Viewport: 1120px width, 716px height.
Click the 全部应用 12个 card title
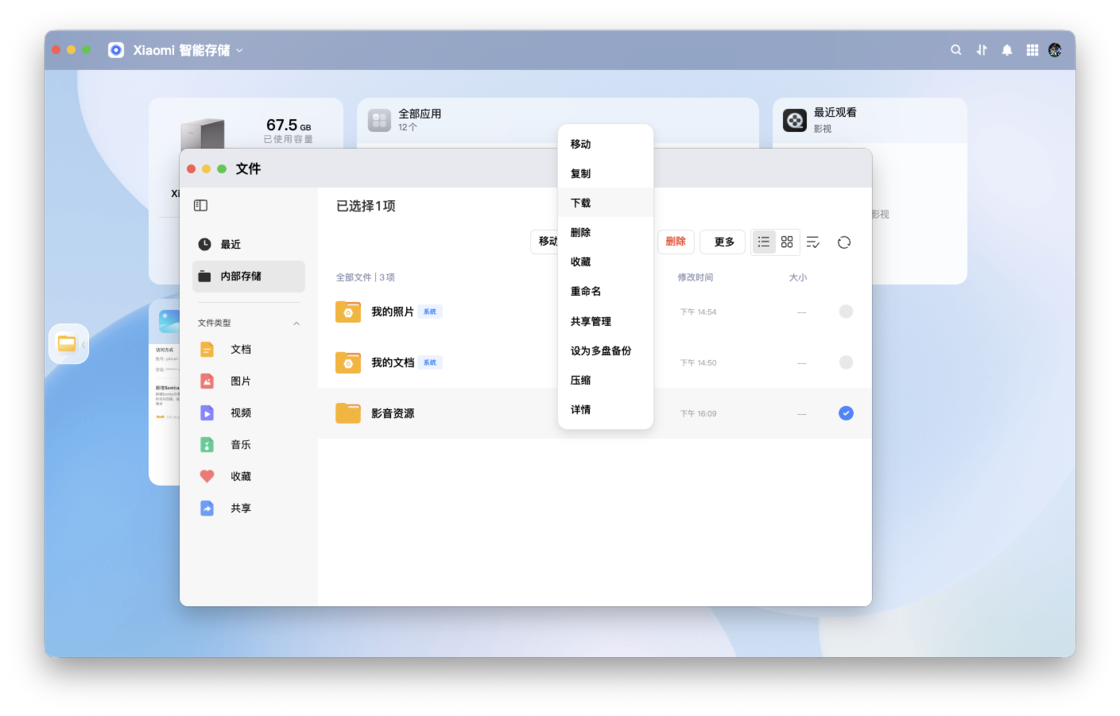(419, 119)
